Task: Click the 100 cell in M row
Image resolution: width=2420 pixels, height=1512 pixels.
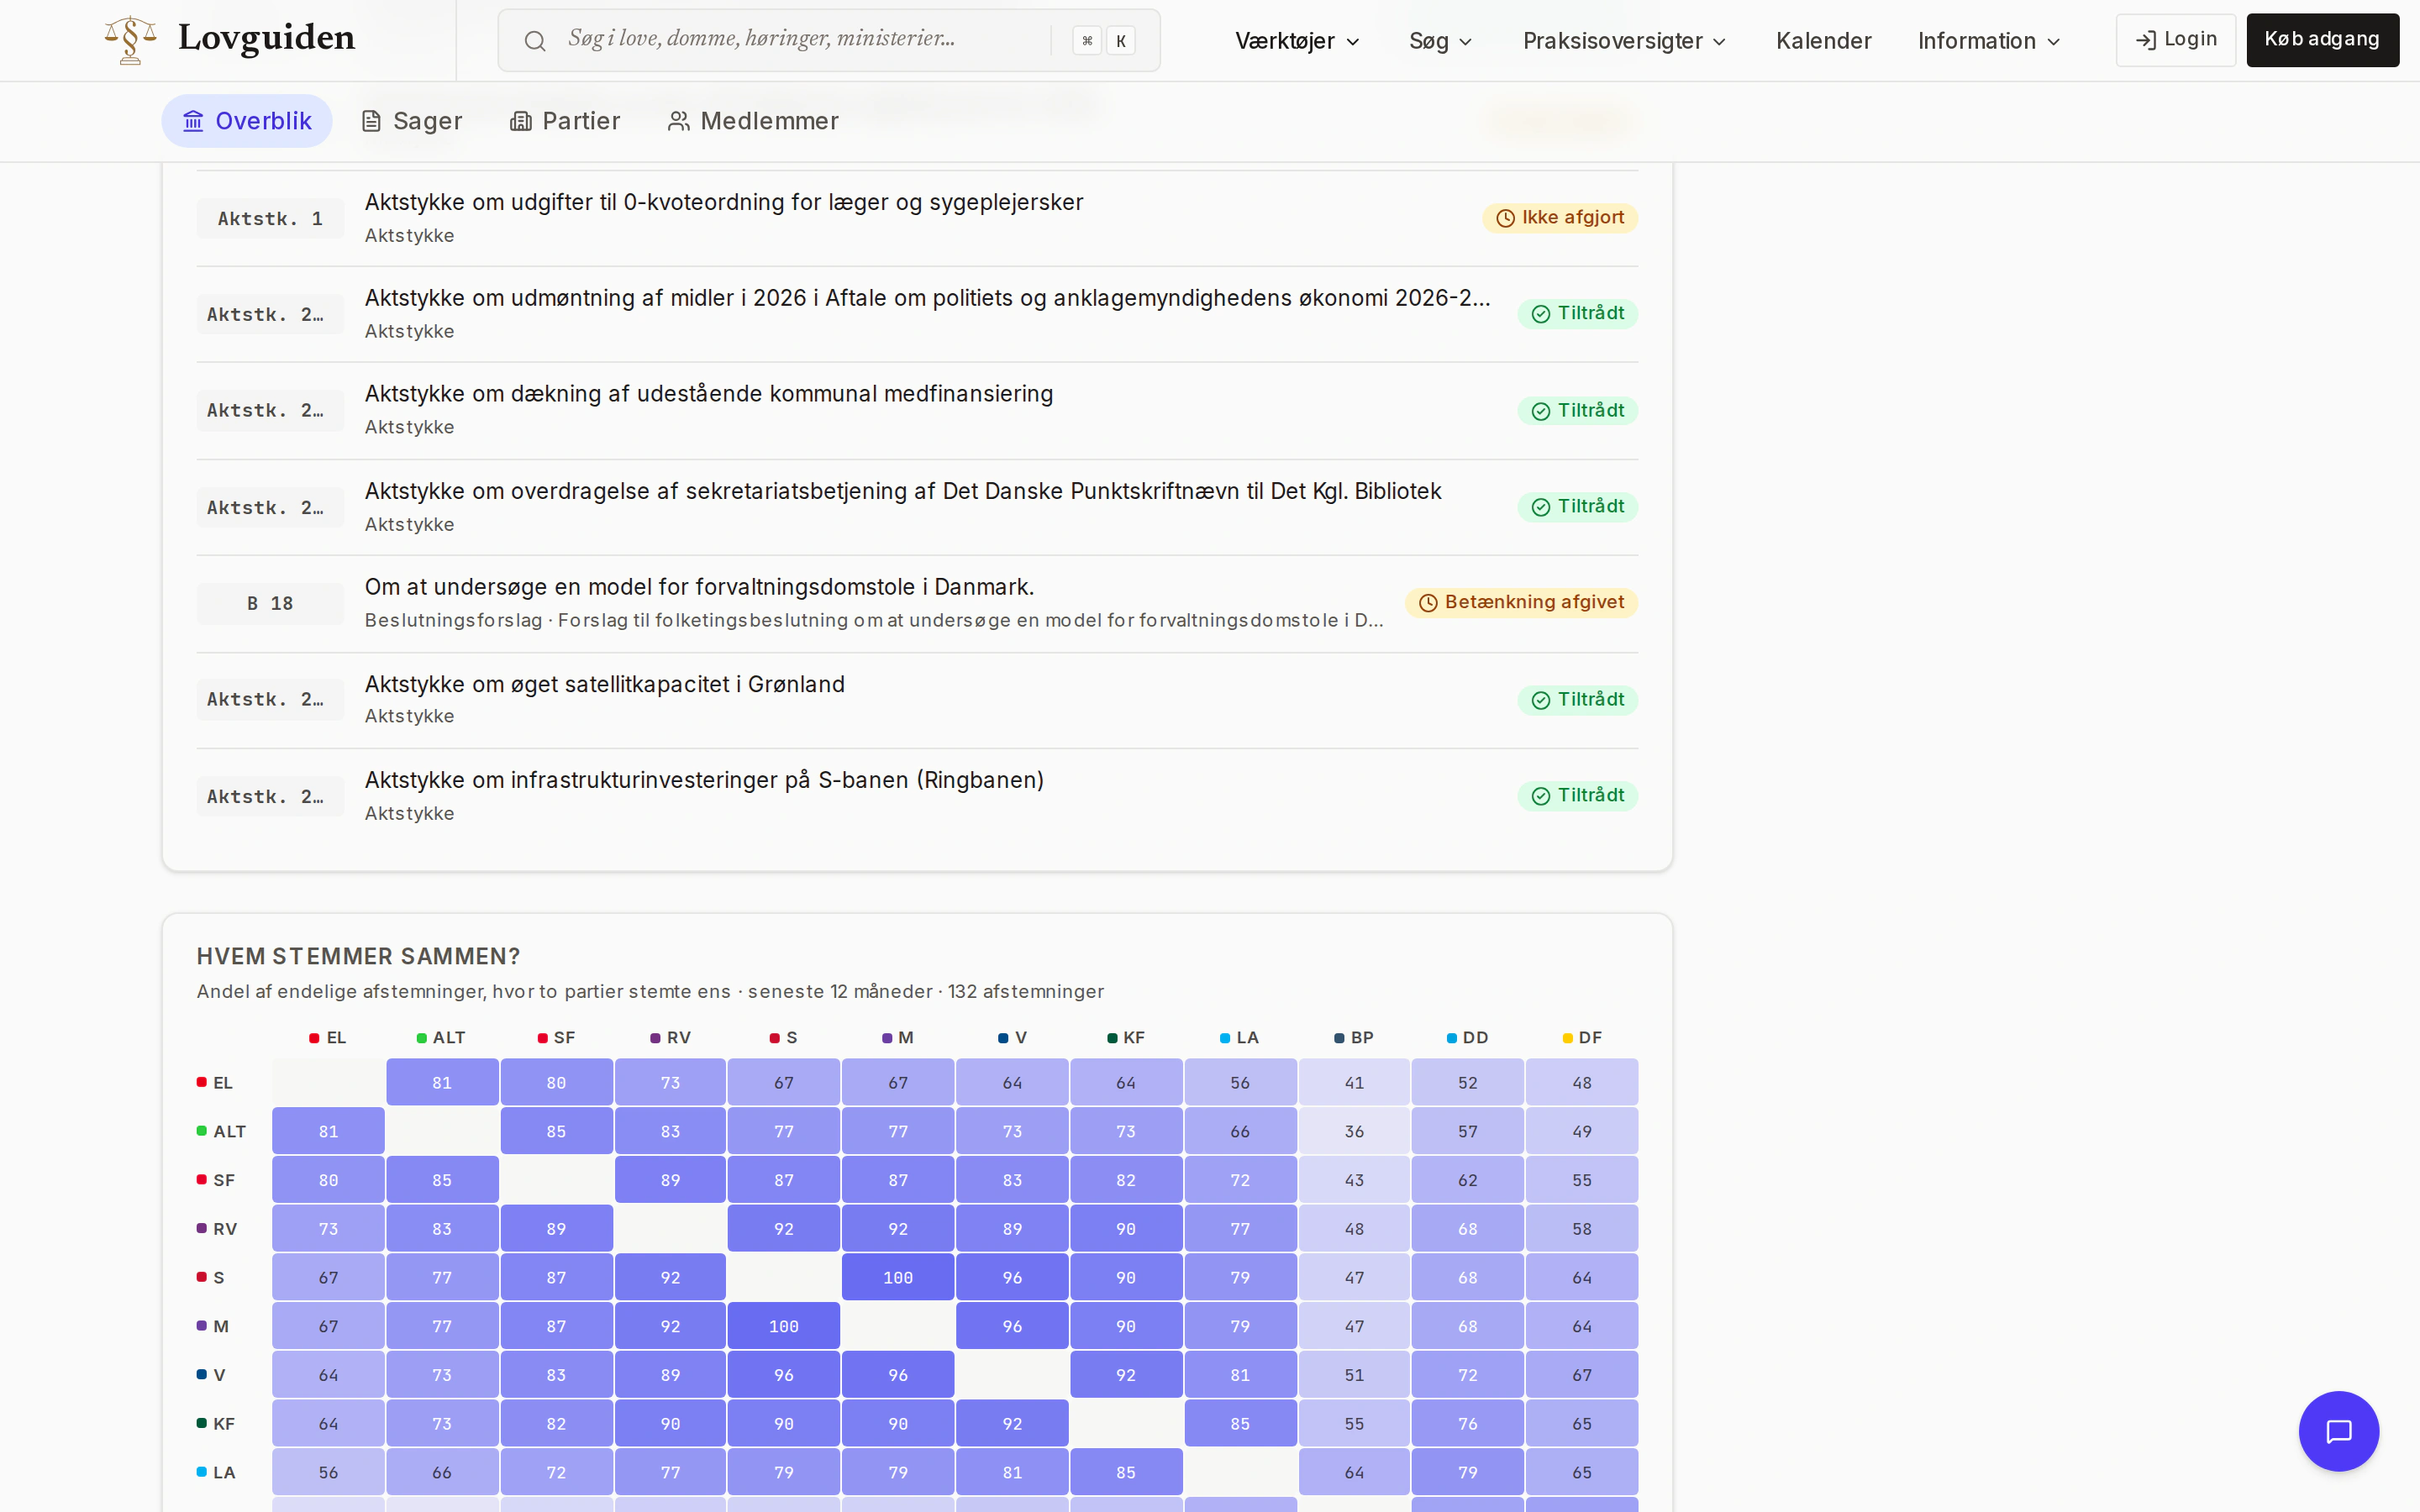Action: tap(784, 1326)
